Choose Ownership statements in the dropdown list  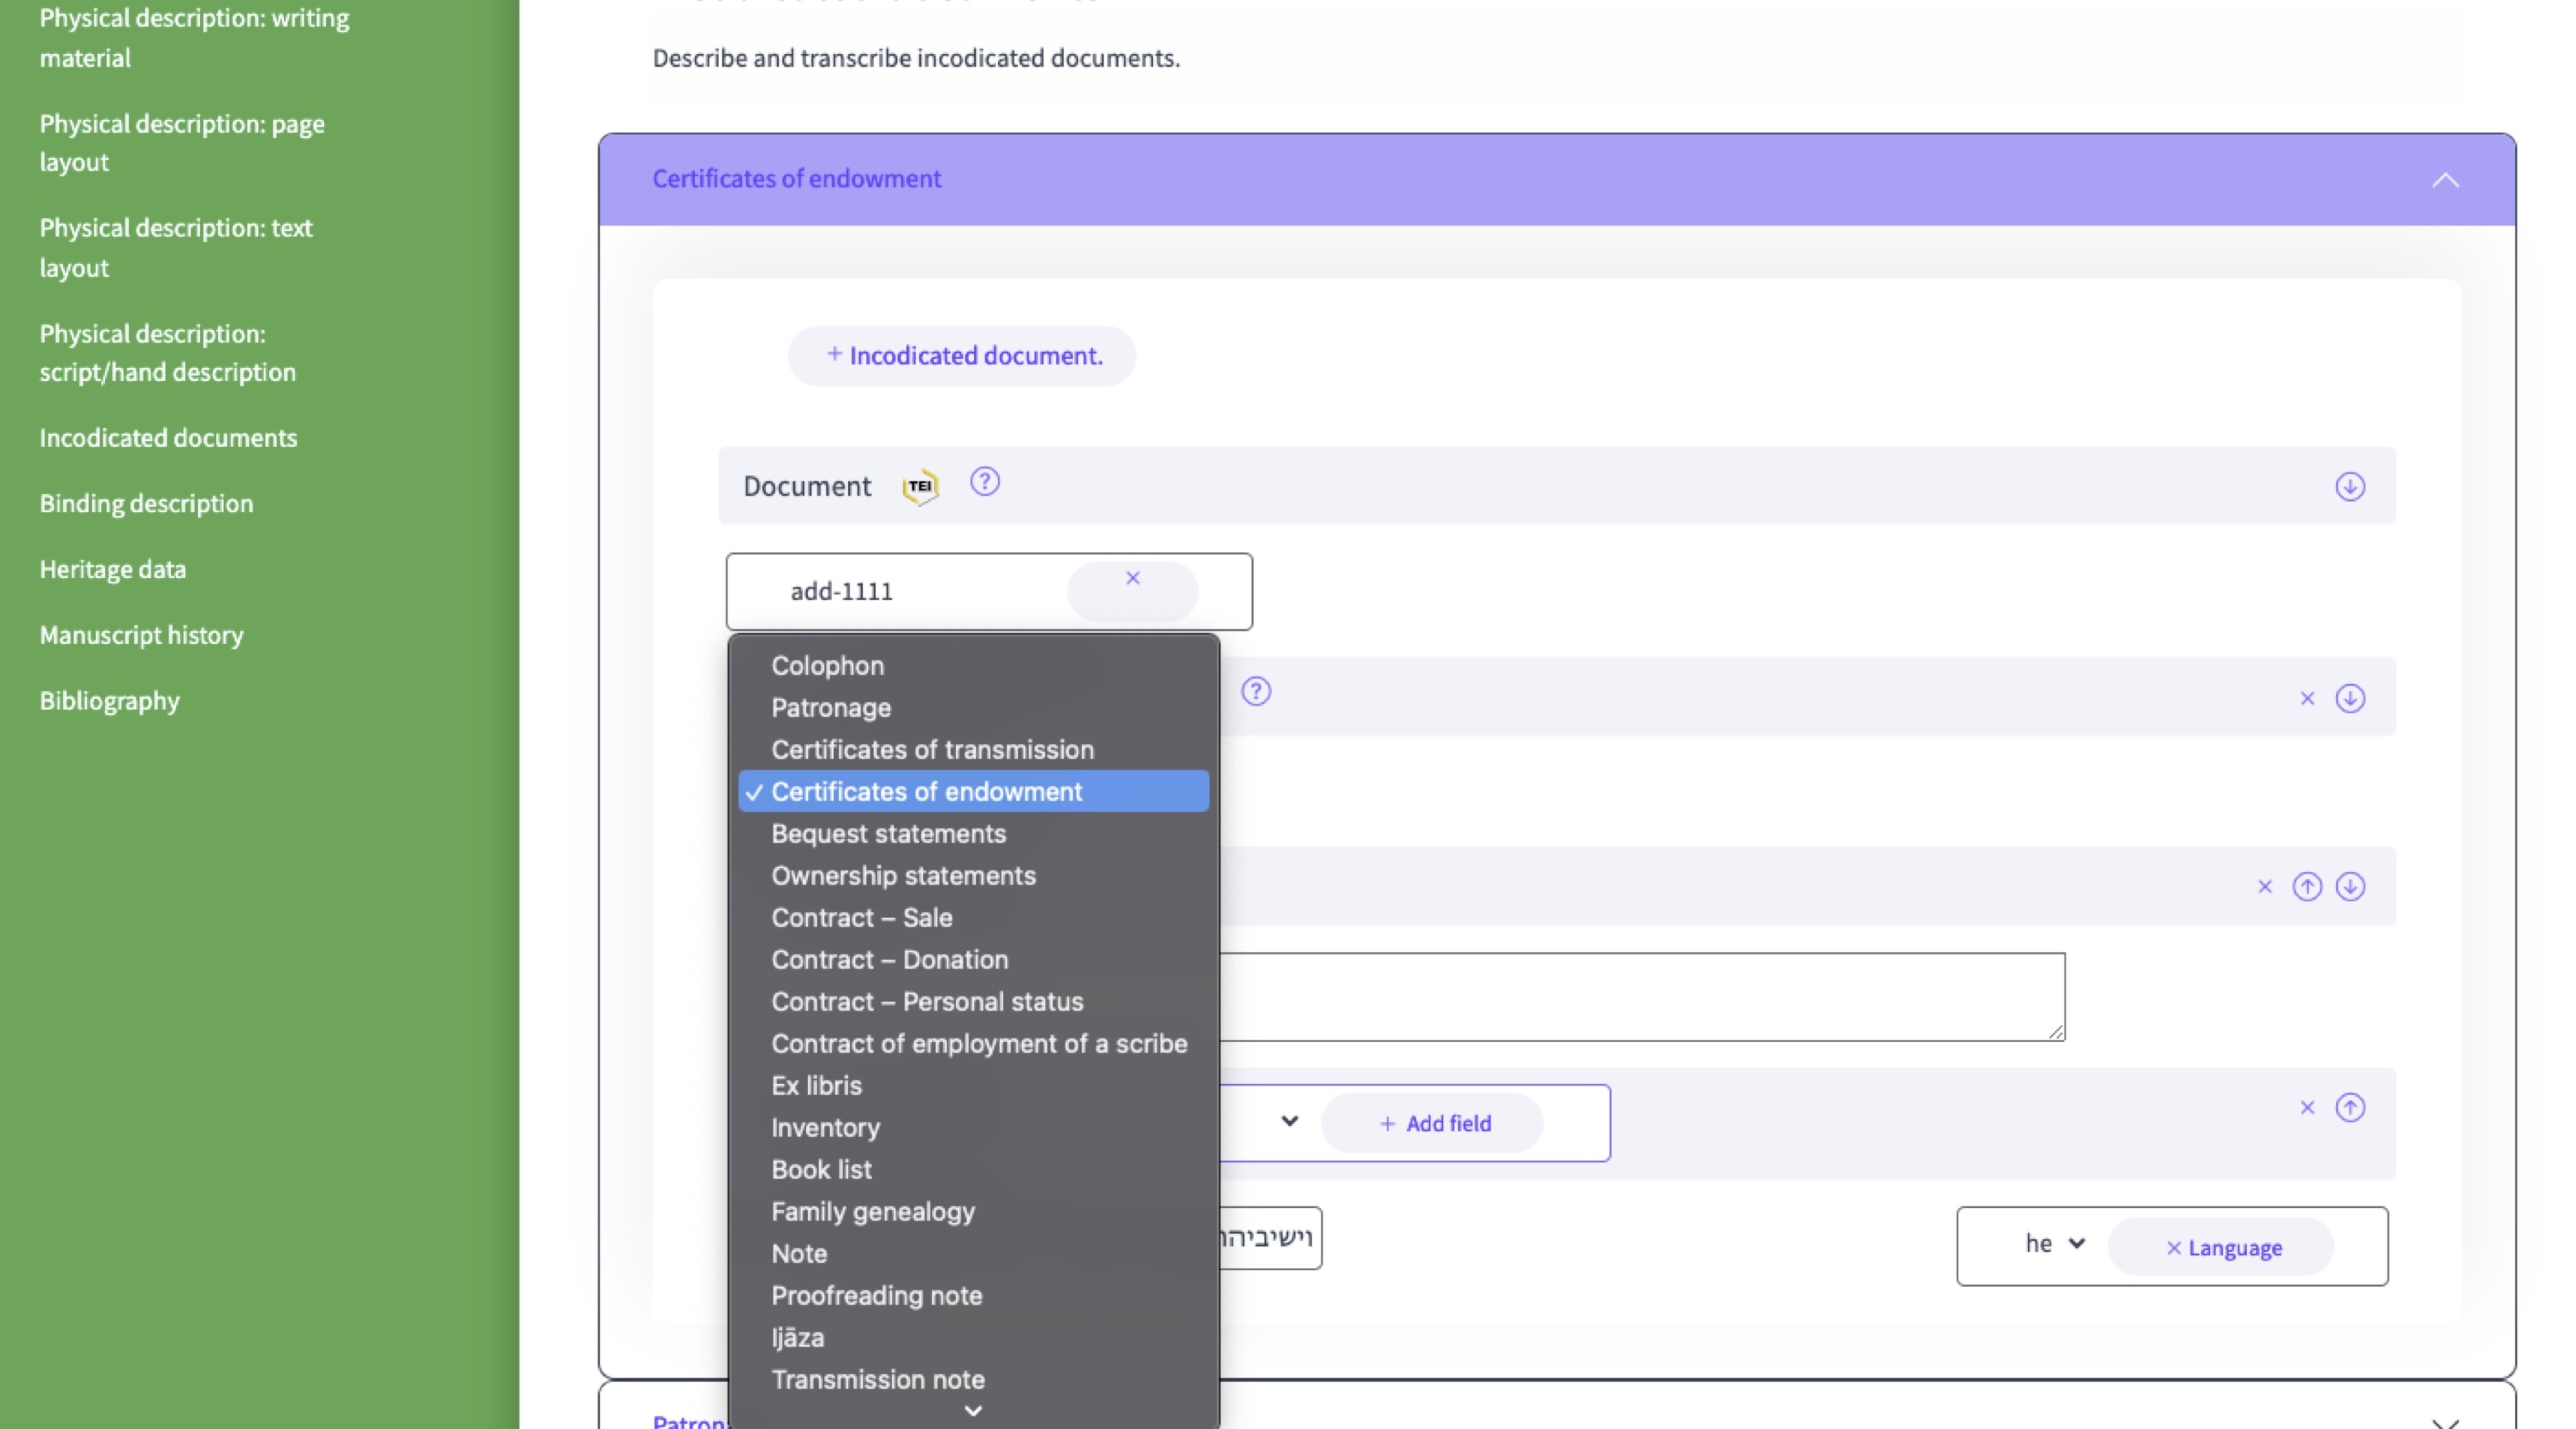(903, 876)
